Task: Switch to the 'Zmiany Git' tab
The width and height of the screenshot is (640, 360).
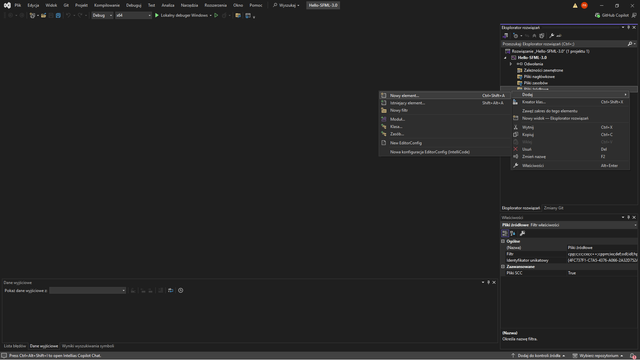Action: coord(553,208)
